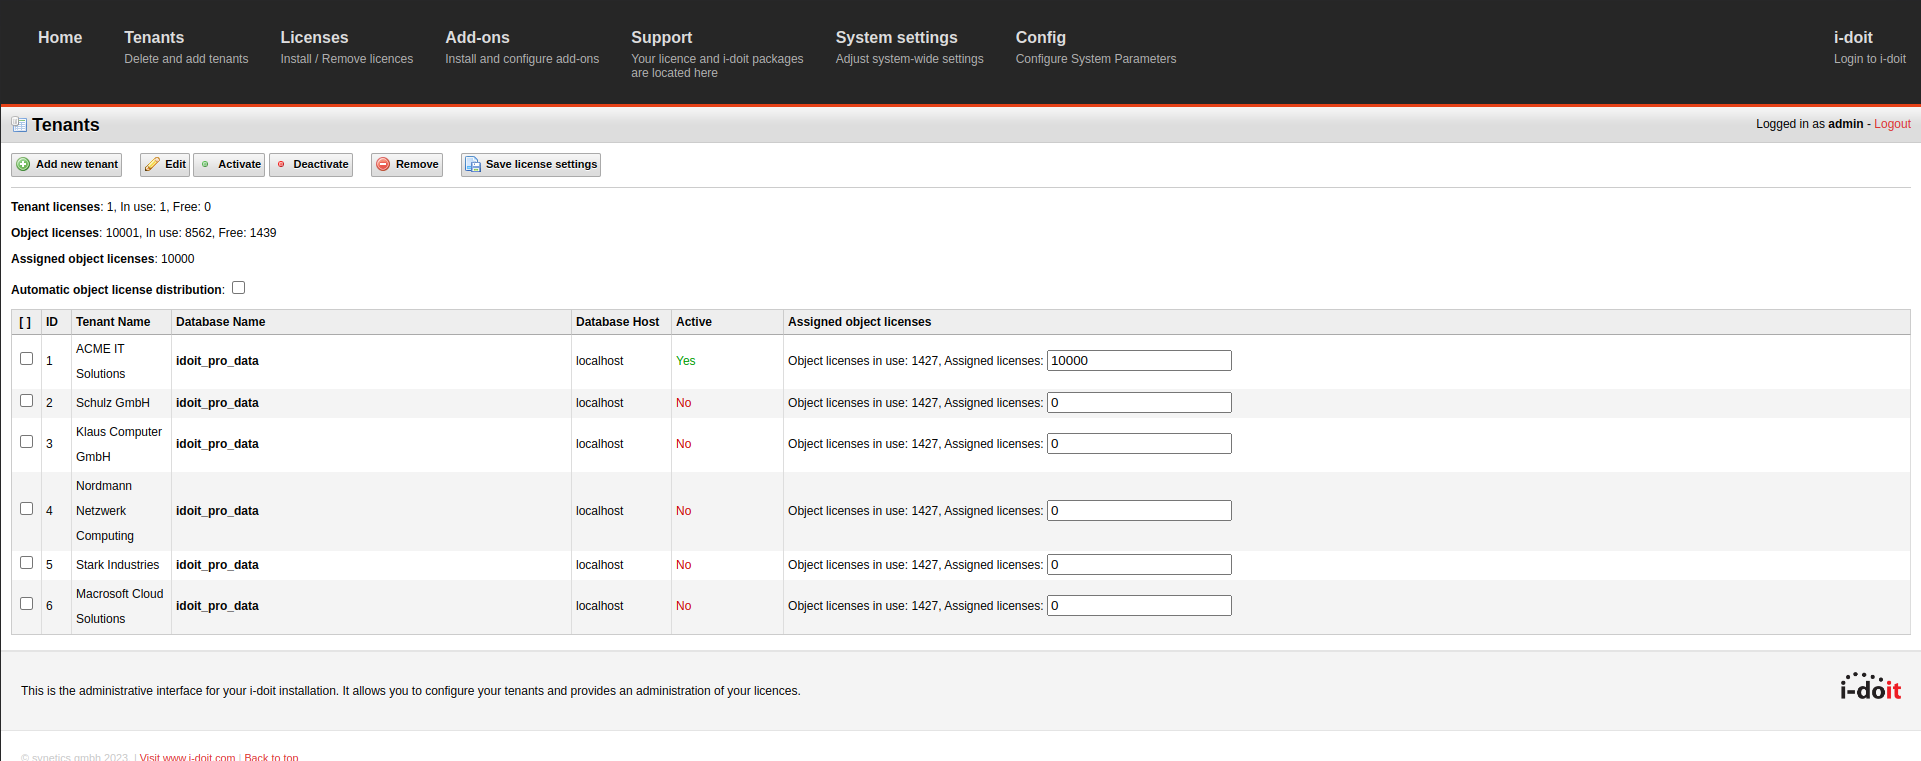Click assigned licenses field for Macrosoft Cloud Solutions
Viewport: 1921px width, 761px height.
[x=1139, y=606]
